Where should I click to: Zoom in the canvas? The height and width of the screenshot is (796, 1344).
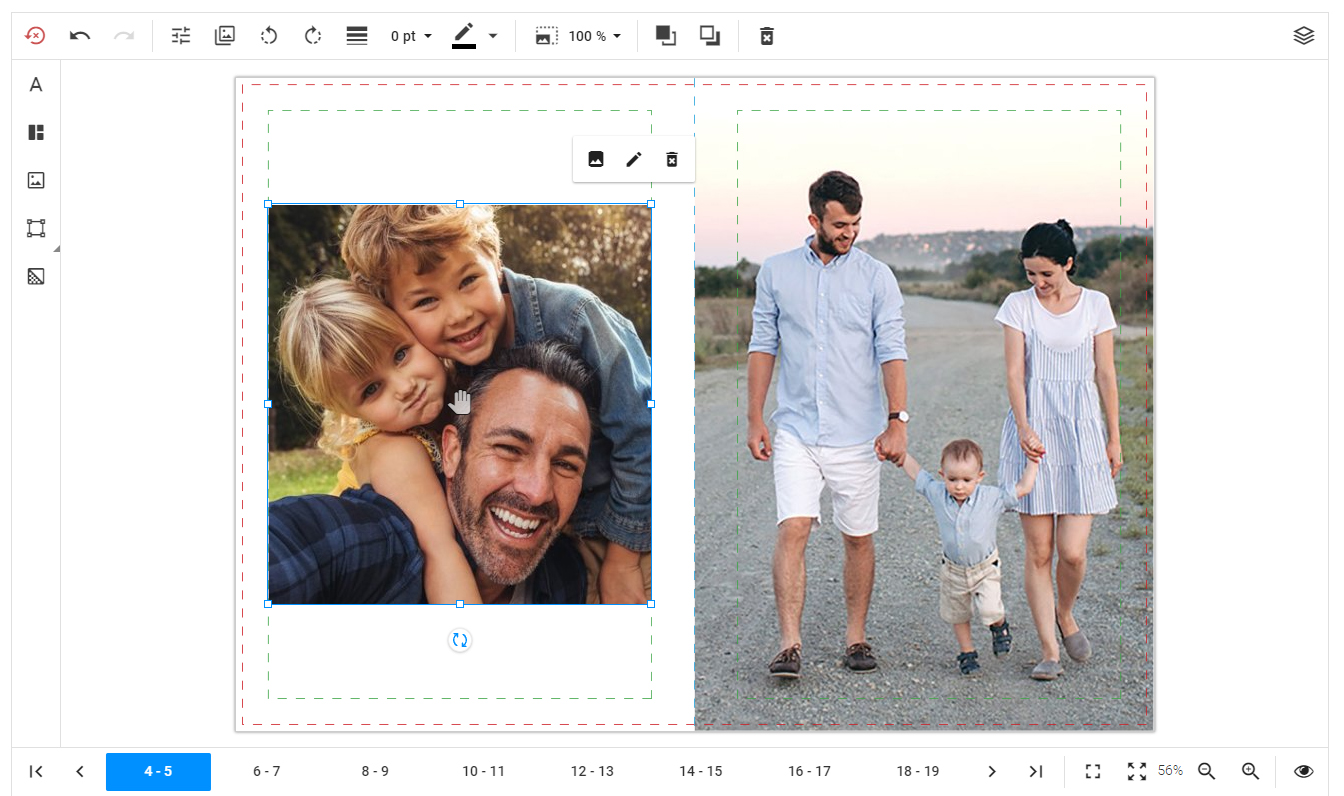pyautogui.click(x=1251, y=771)
